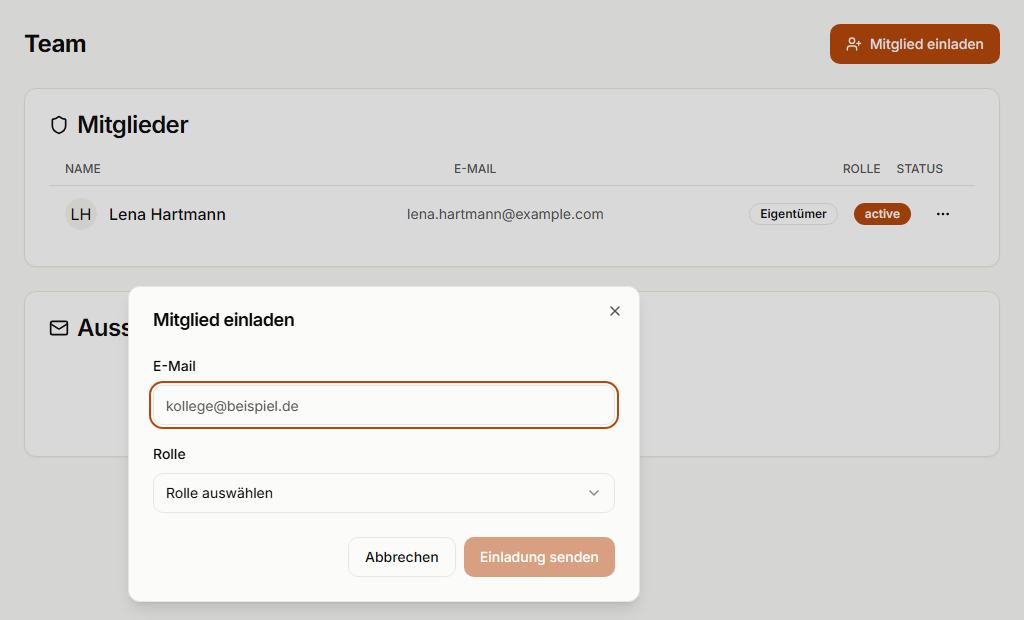This screenshot has width=1024, height=620.
Task: Click the Mitglied einladen header button
Action: 914,44
